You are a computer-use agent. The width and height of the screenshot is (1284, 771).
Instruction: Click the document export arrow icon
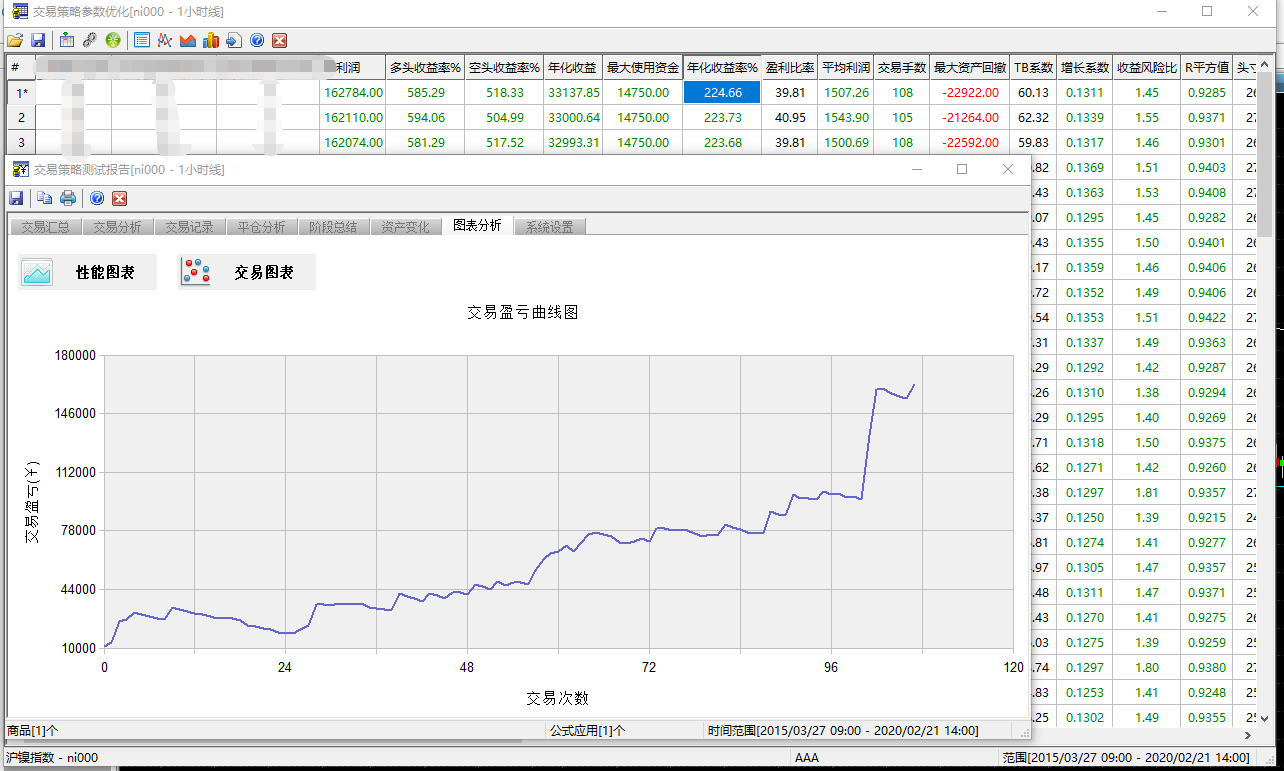pos(233,41)
